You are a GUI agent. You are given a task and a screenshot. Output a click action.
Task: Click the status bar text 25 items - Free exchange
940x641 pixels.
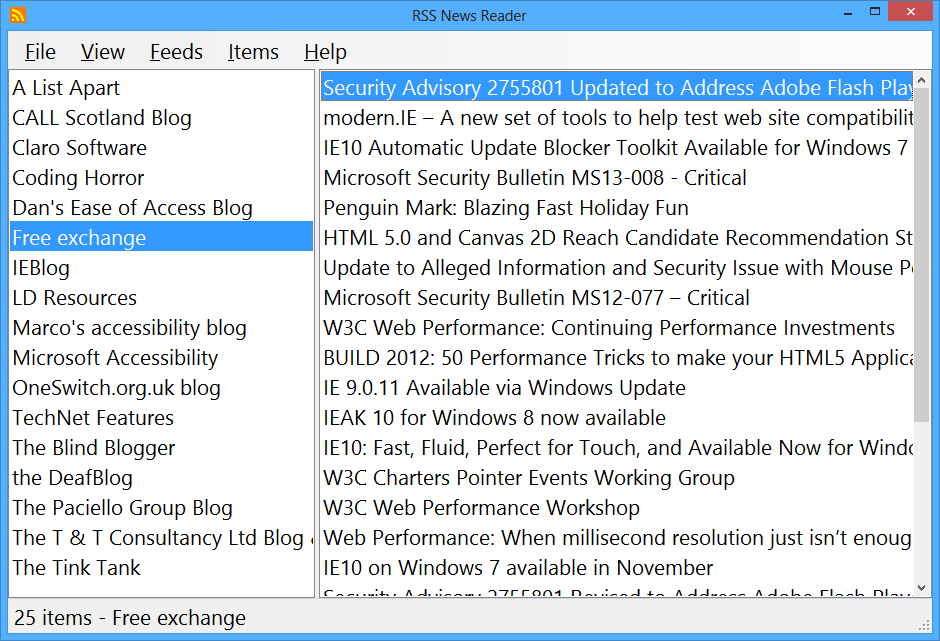point(129,618)
